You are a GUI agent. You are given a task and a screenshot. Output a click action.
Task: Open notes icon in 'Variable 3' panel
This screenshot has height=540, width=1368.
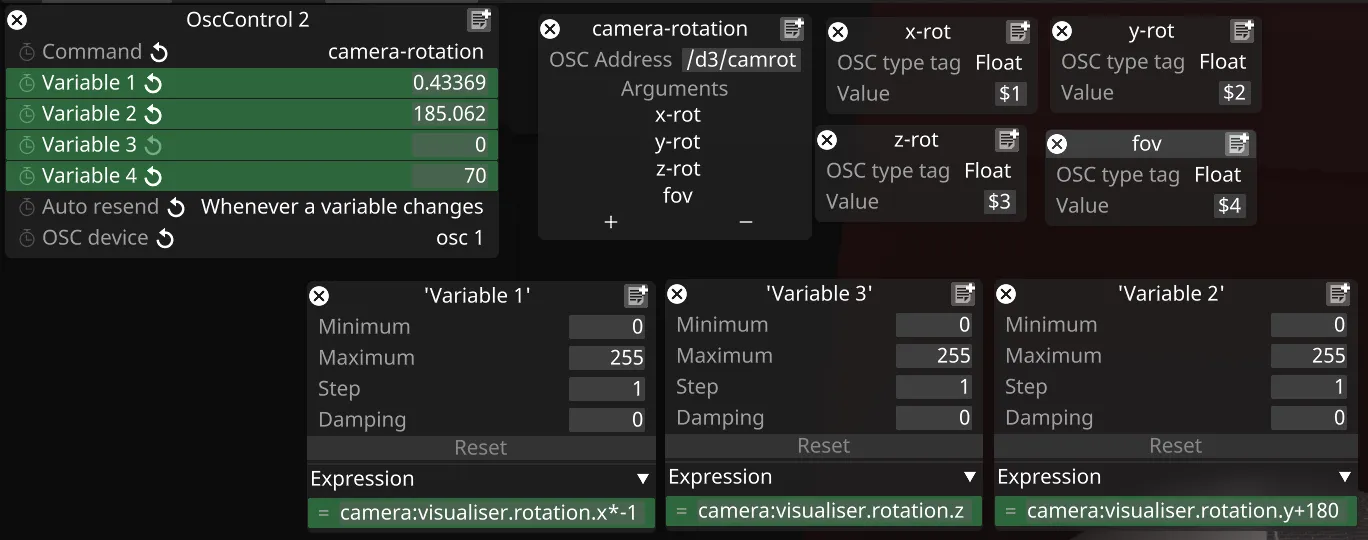click(x=964, y=293)
